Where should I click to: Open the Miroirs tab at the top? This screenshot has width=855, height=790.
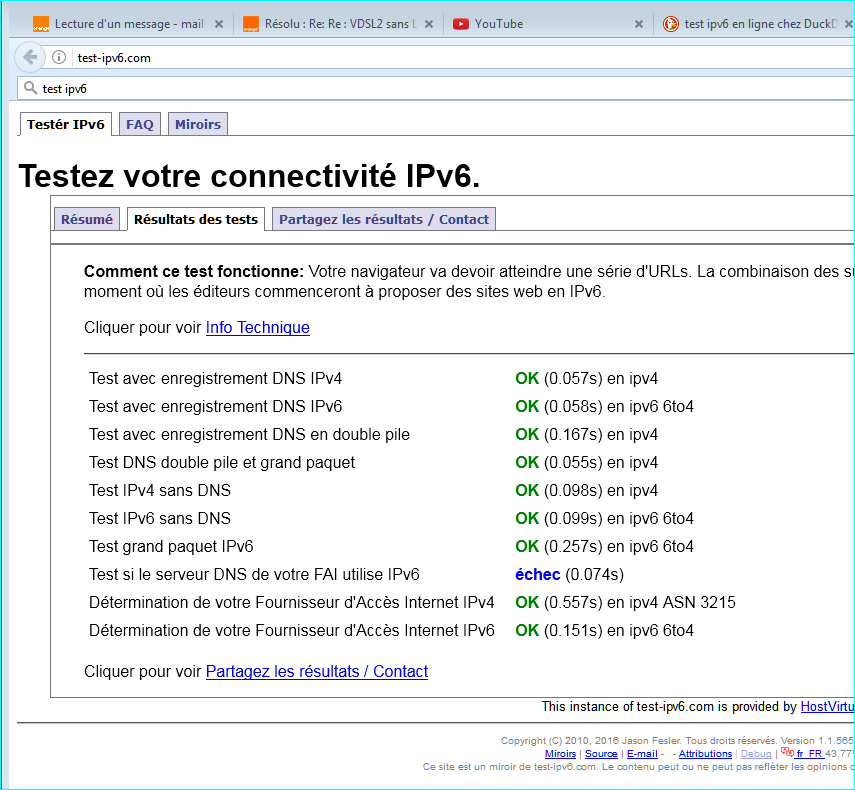coord(196,124)
